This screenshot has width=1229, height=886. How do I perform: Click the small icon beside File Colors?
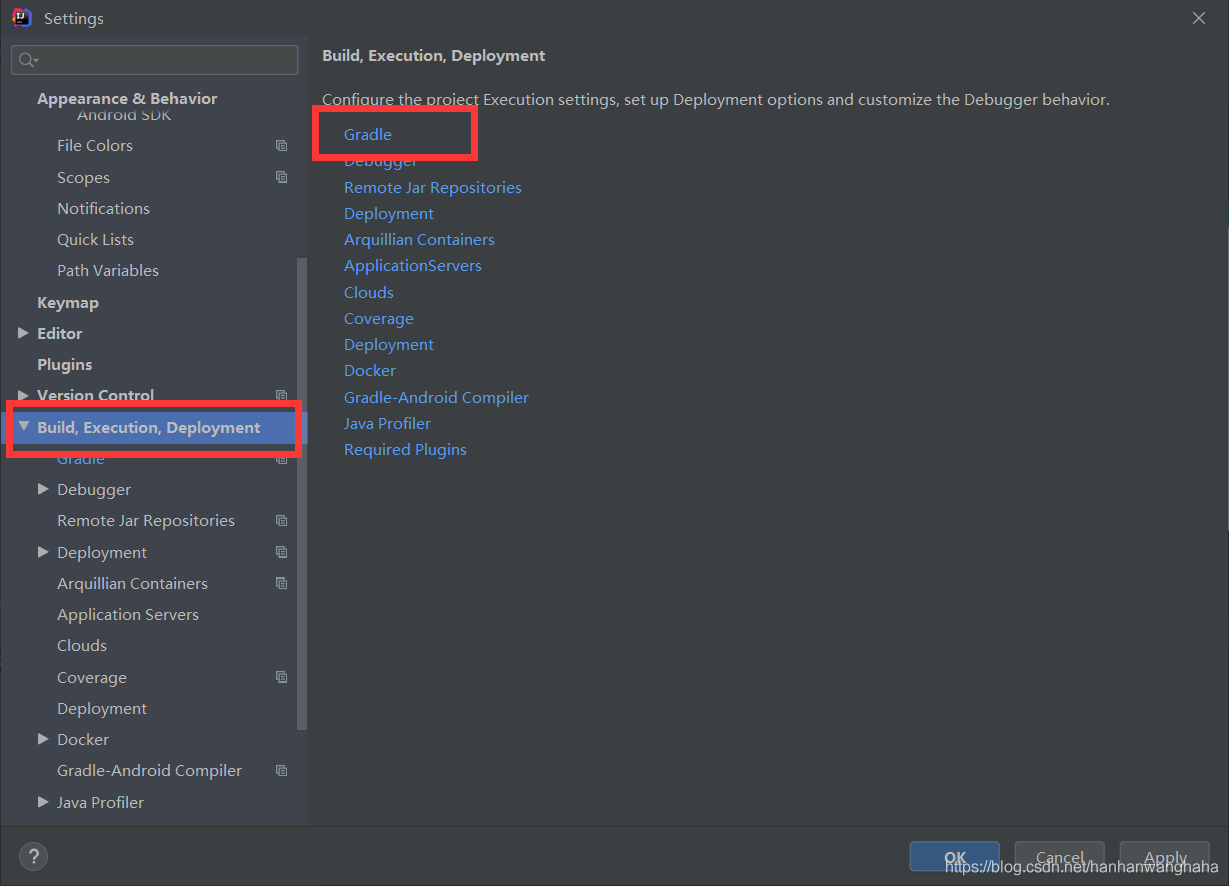[281, 145]
